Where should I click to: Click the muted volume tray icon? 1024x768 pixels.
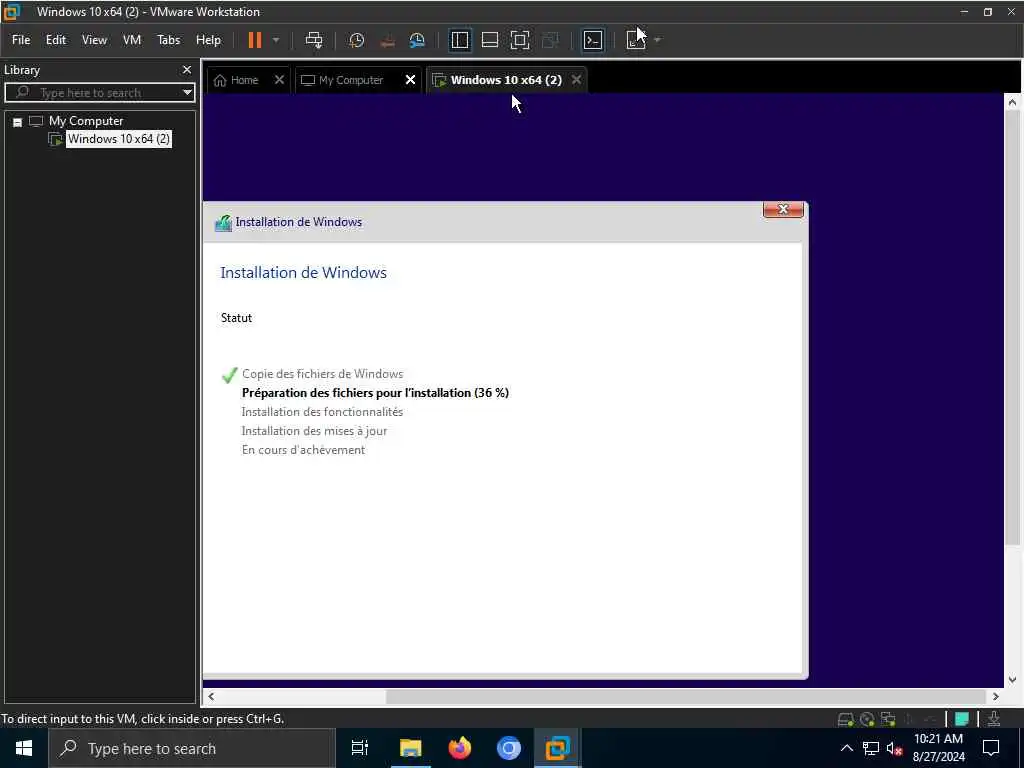(895, 748)
